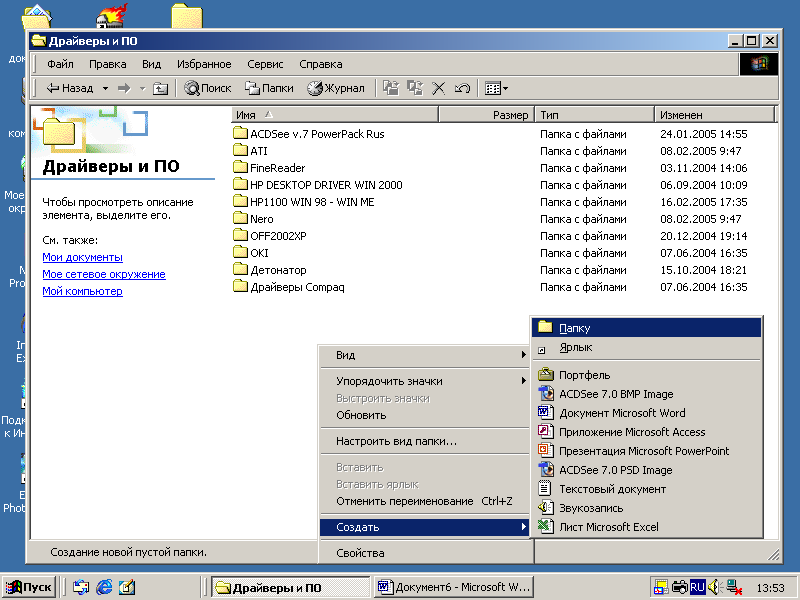The width and height of the screenshot is (800, 600).
Task: Select the OFF2002XP folder
Action: coord(270,236)
